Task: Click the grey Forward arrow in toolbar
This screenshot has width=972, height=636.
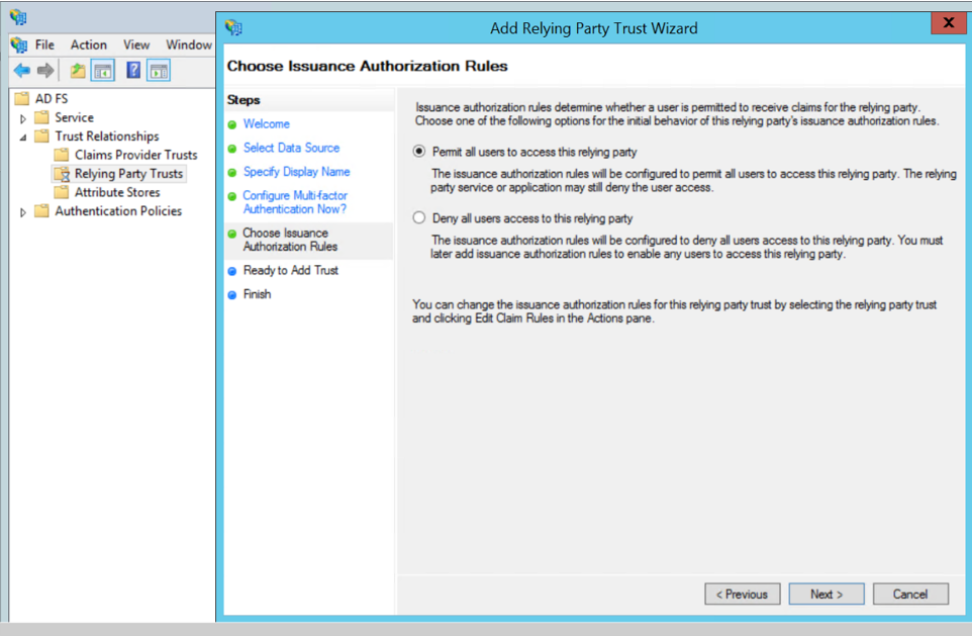Action: [45, 70]
